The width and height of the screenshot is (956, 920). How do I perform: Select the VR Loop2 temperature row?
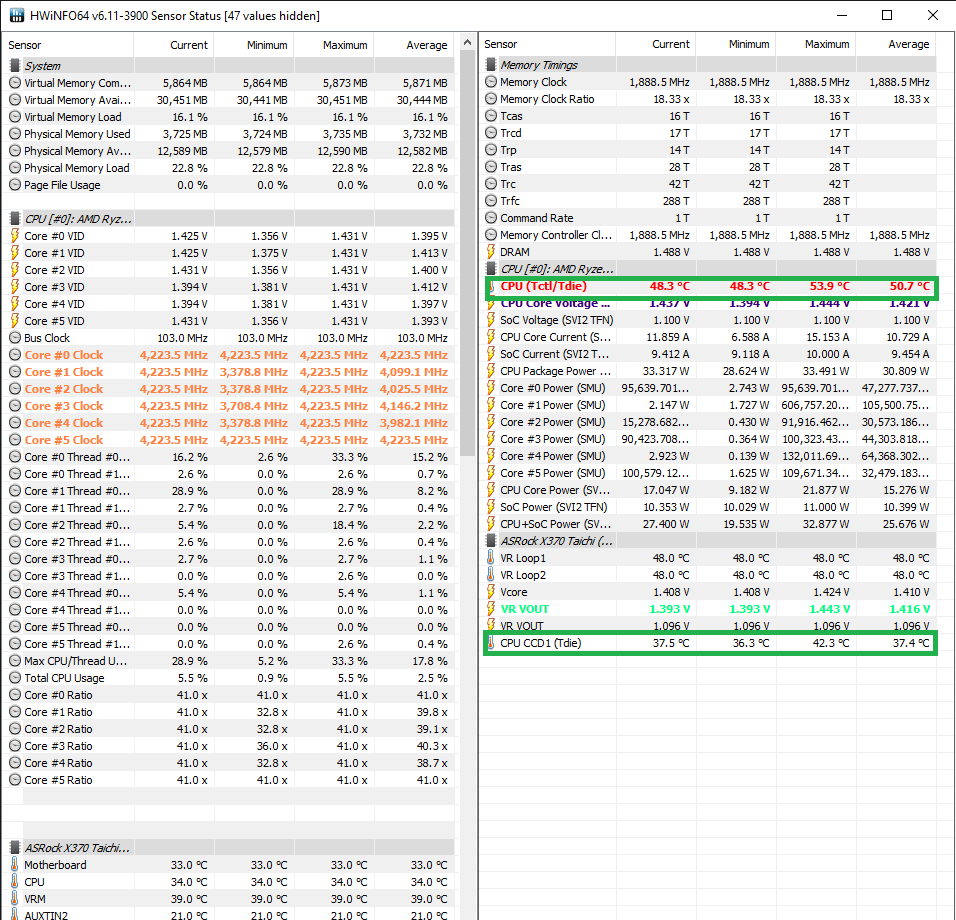click(708, 575)
